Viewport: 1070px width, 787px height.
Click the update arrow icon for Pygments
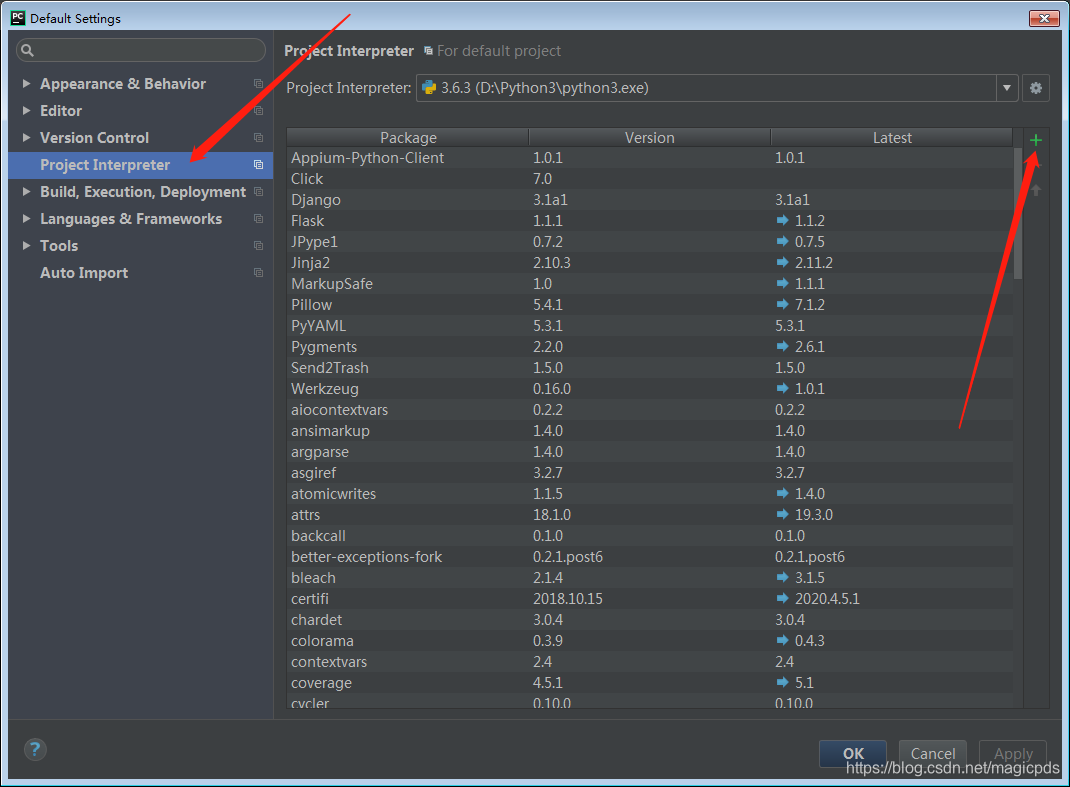[x=782, y=346]
